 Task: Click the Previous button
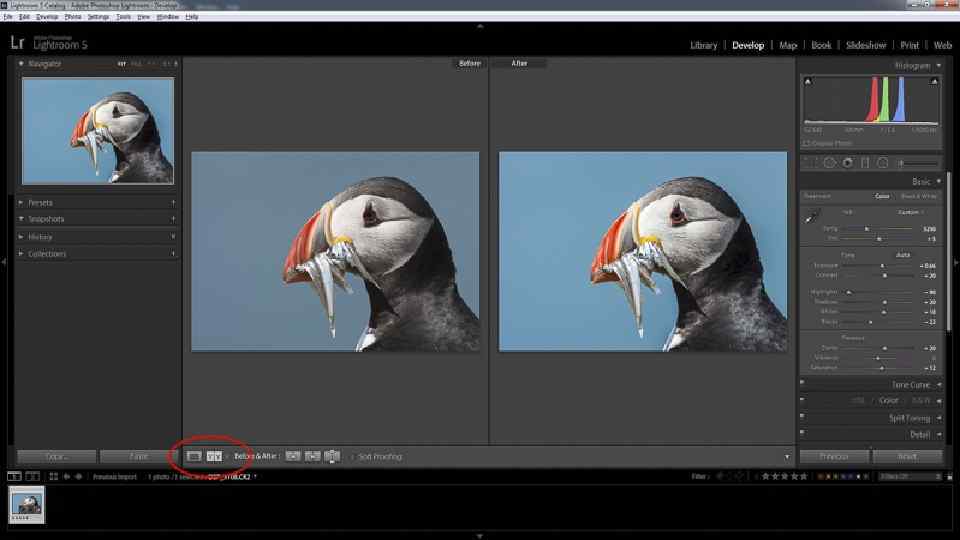834,457
